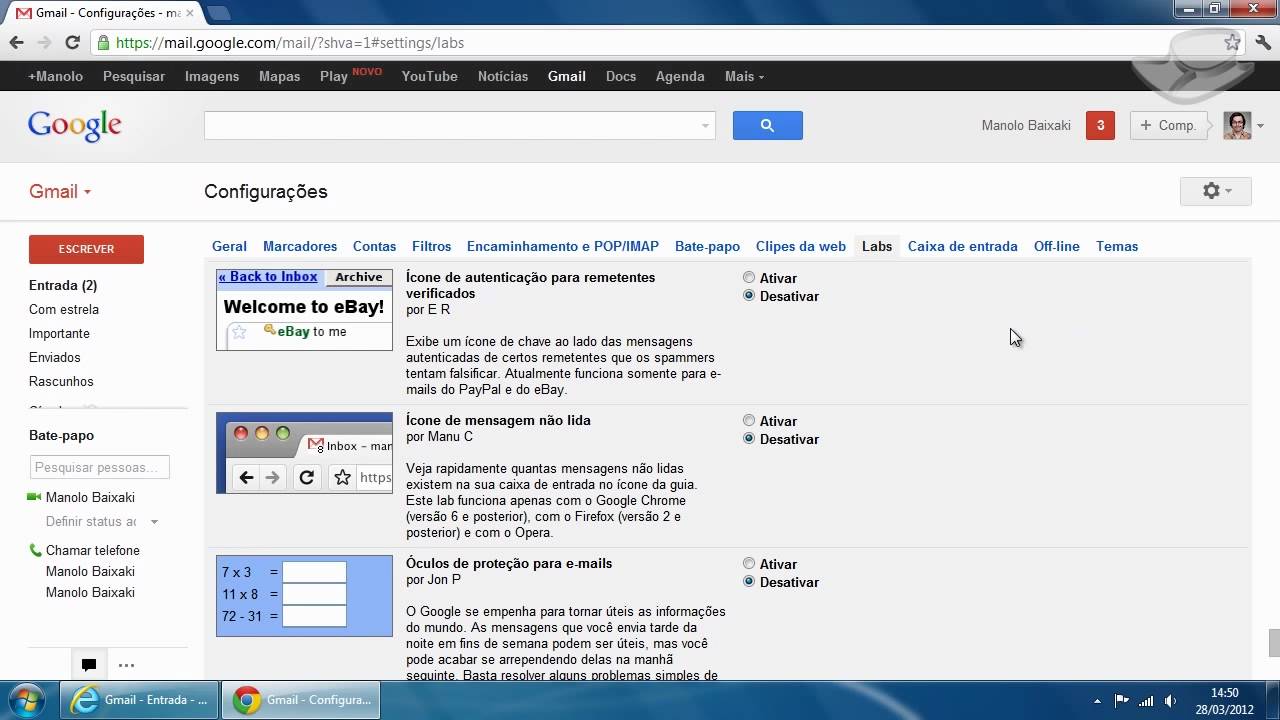Click the network signal tray icon
Screen dimensions: 1280x720
coord(1147,701)
